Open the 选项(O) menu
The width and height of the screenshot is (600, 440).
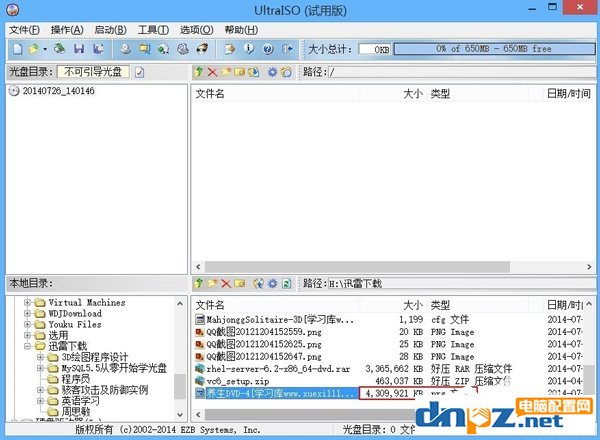197,30
